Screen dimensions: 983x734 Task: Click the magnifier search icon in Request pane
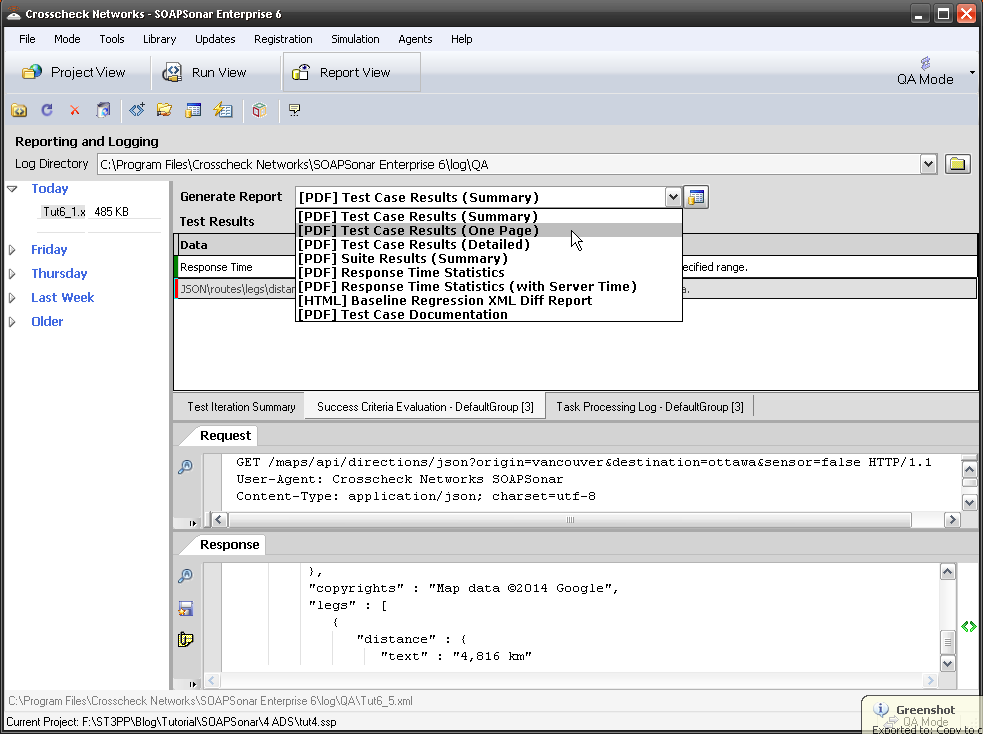click(x=186, y=467)
